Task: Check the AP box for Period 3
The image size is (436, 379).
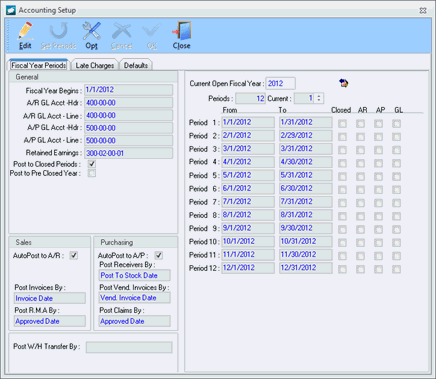Action: 378,150
